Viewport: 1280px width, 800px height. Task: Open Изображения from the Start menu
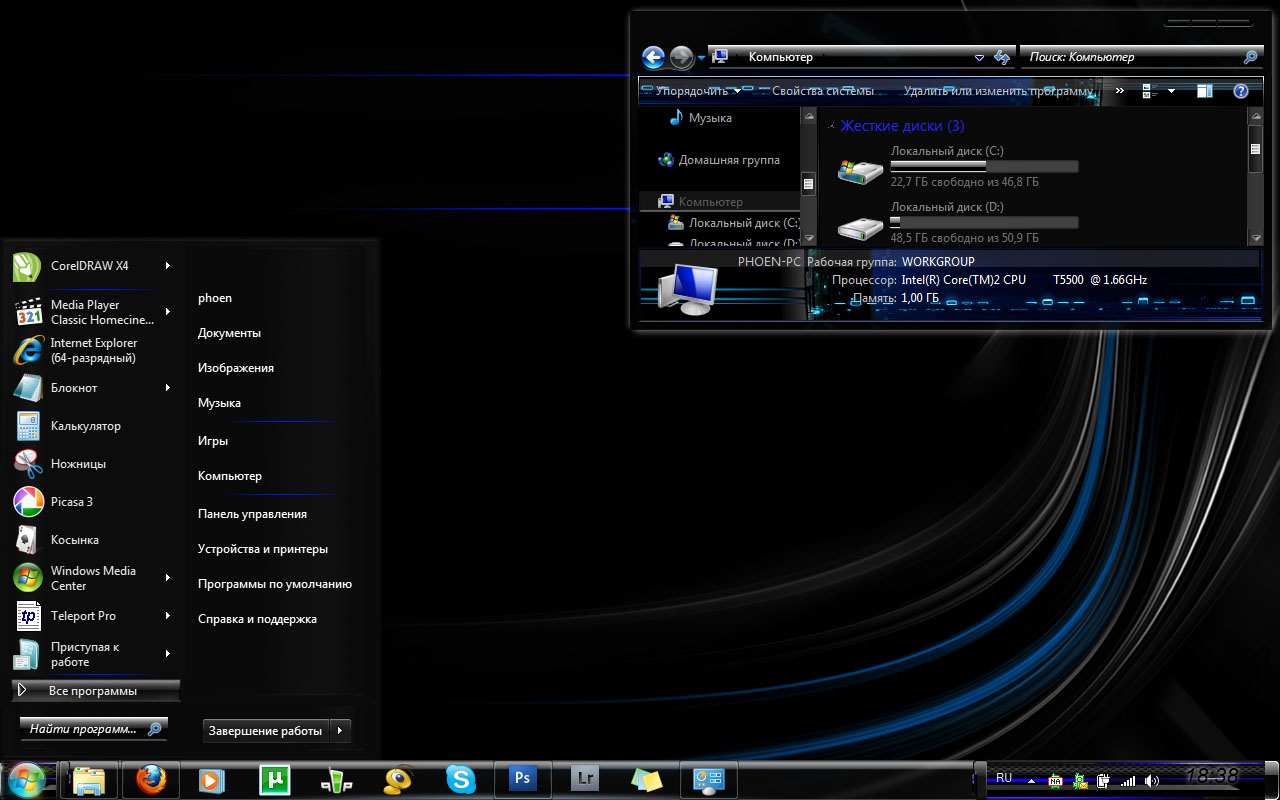236,368
